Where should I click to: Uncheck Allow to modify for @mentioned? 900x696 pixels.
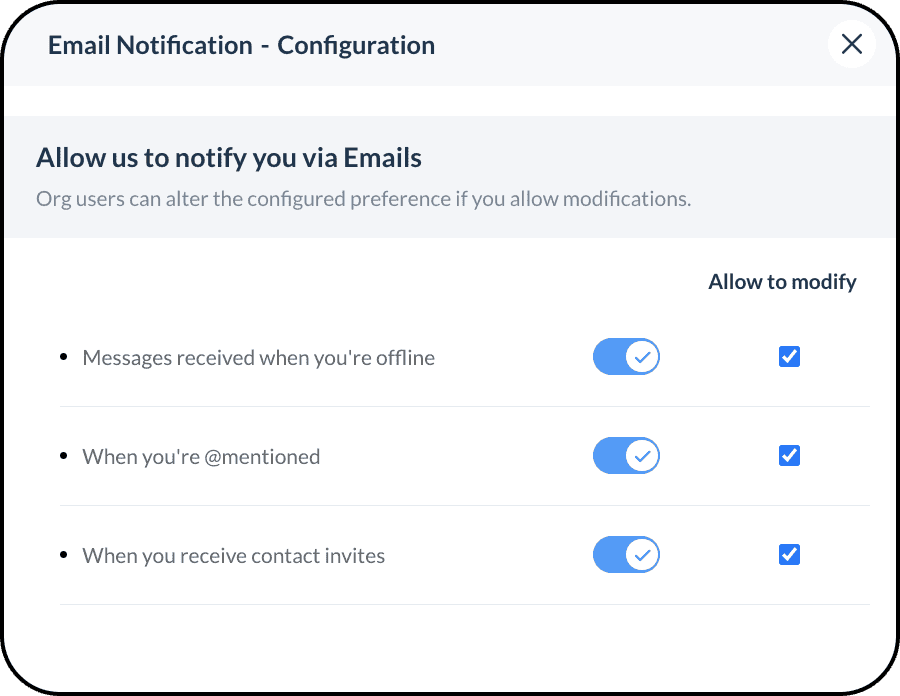click(x=789, y=456)
